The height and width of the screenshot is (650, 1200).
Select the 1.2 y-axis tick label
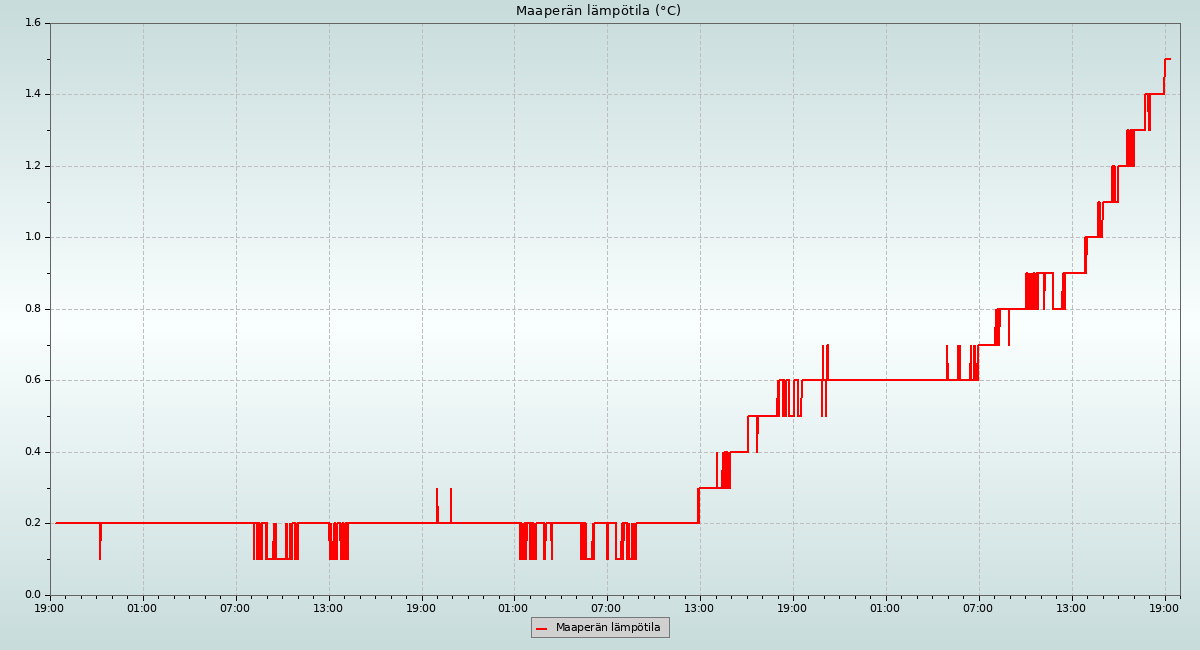32,166
